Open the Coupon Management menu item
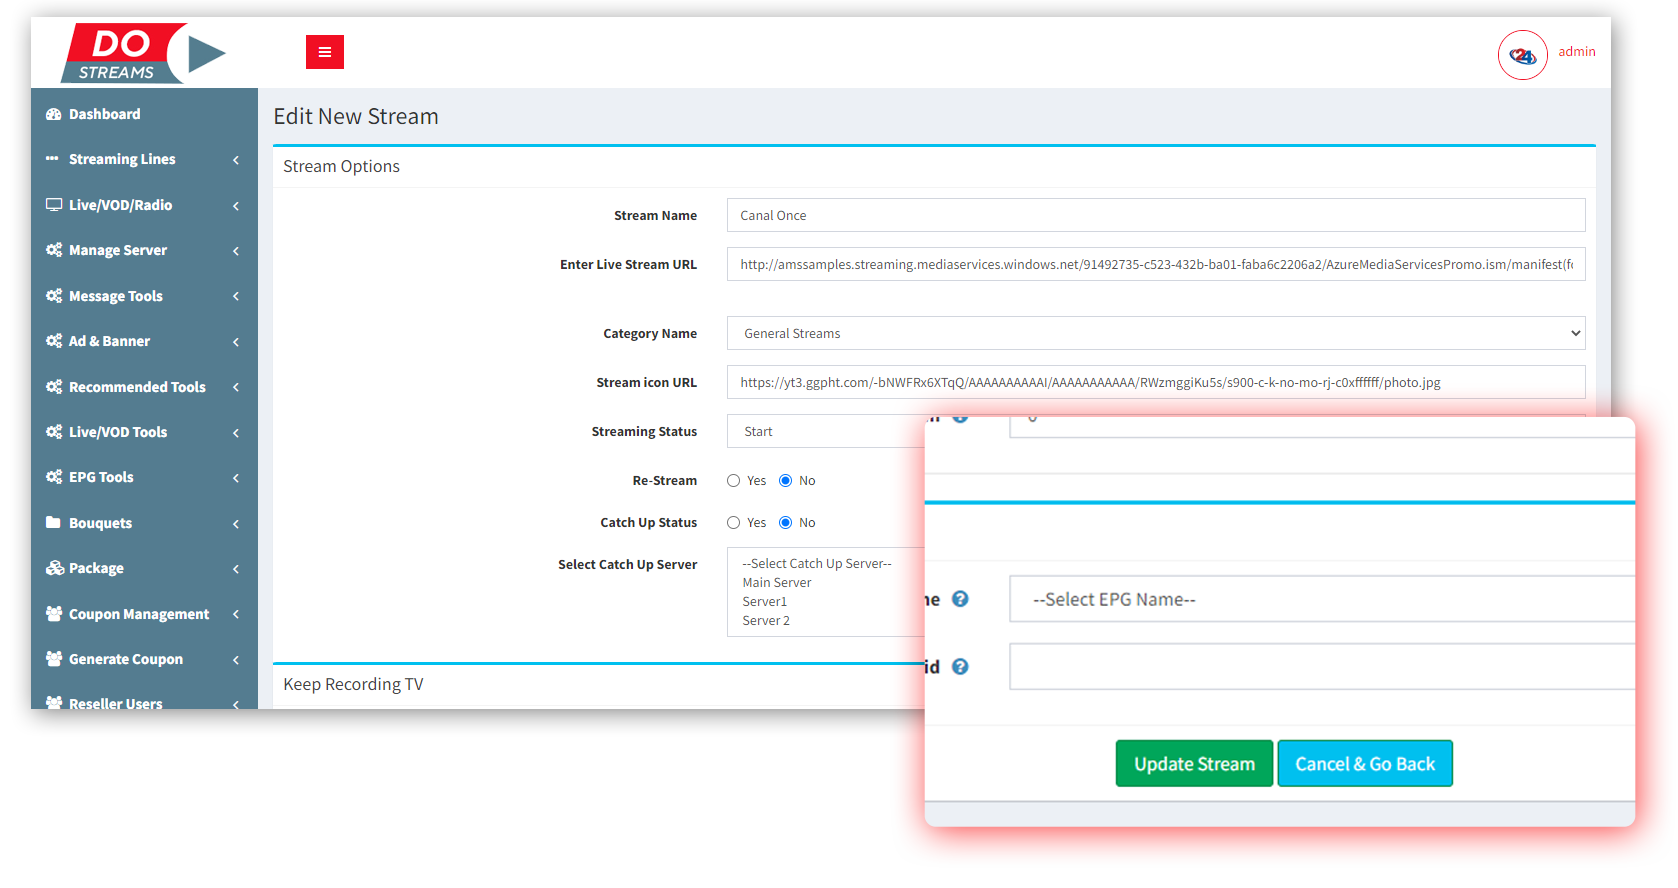 [x=138, y=614]
